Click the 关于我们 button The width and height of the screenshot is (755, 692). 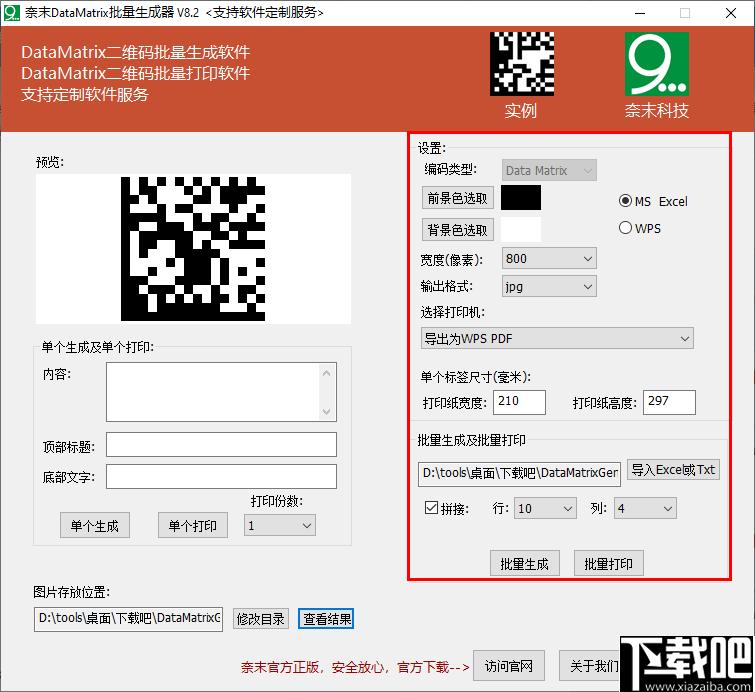(x=590, y=666)
